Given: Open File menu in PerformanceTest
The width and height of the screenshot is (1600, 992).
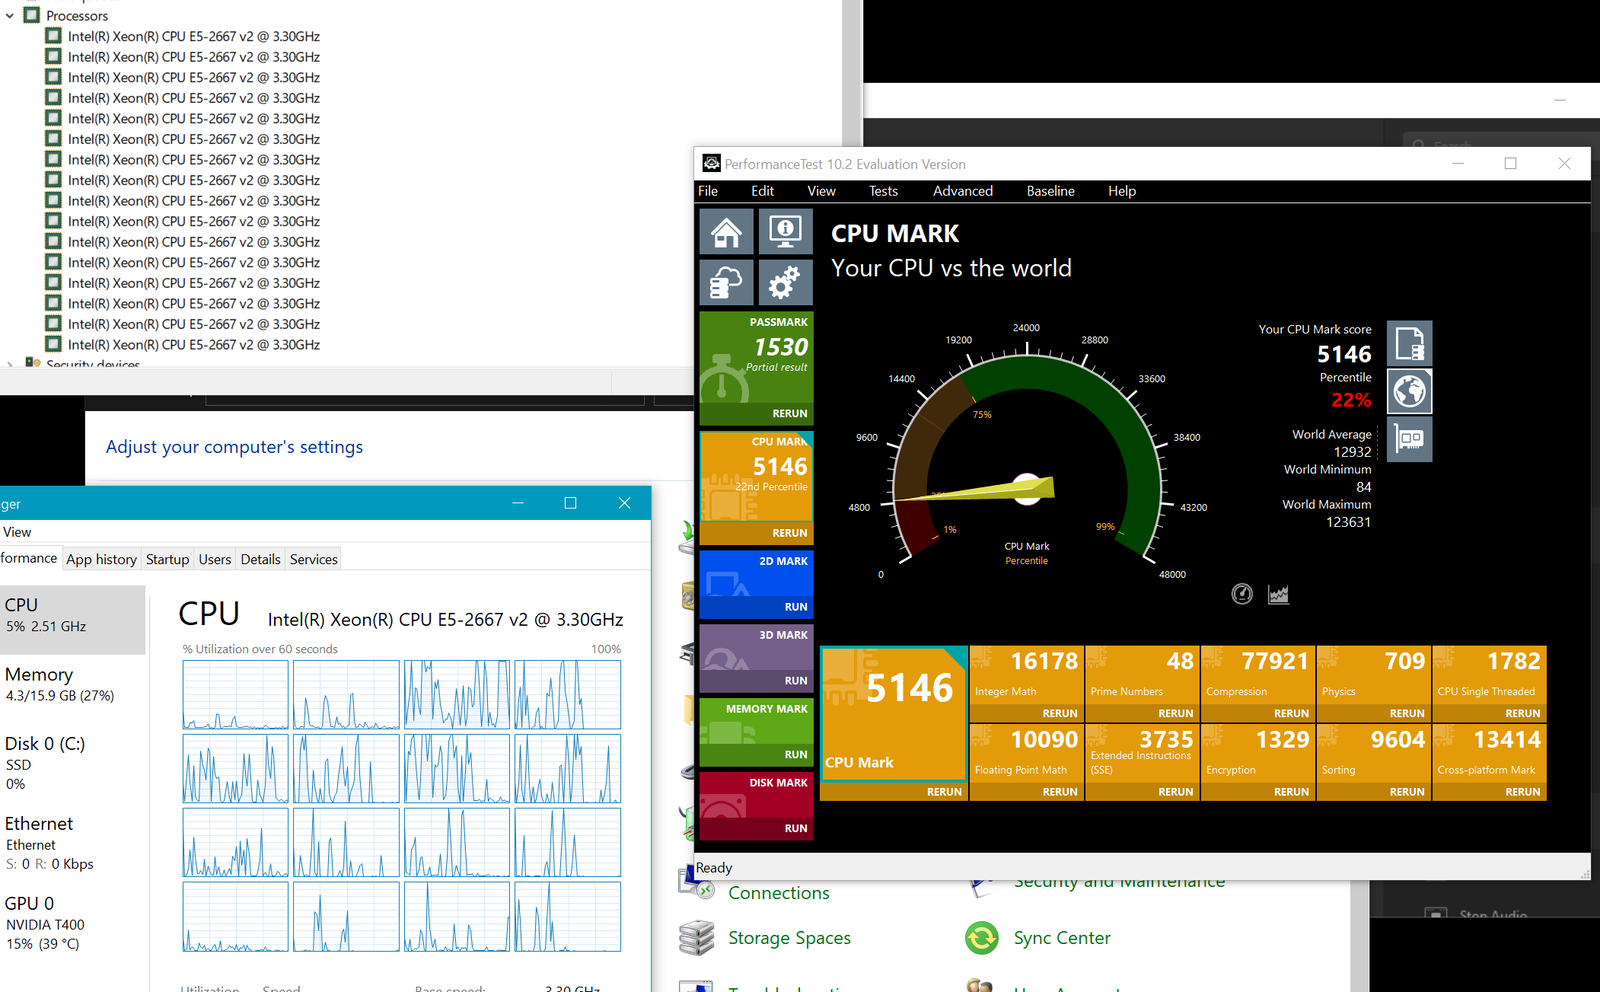Looking at the screenshot, I should (708, 191).
